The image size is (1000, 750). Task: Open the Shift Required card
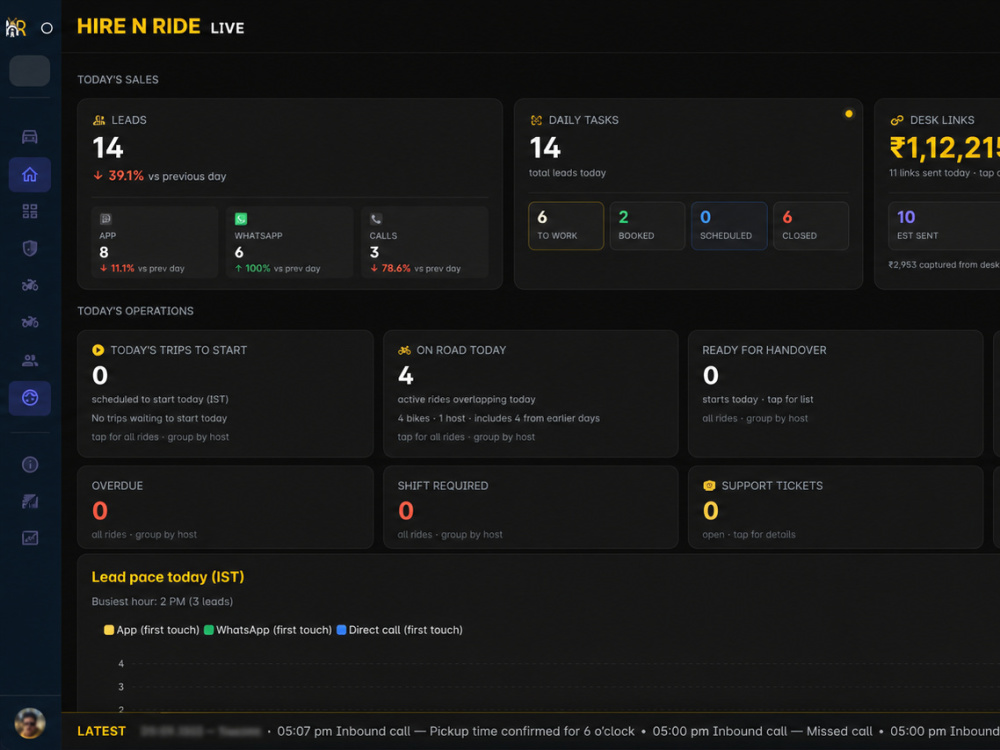pyautogui.click(x=531, y=507)
